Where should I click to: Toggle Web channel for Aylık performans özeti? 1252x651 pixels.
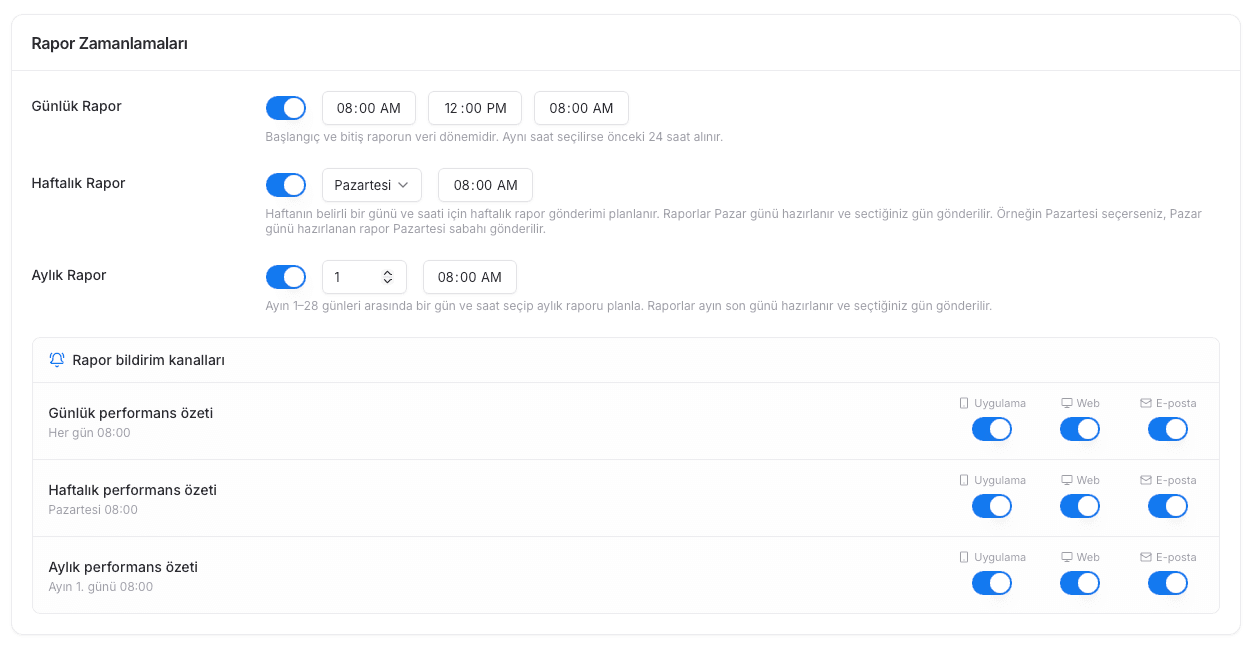pyautogui.click(x=1080, y=583)
